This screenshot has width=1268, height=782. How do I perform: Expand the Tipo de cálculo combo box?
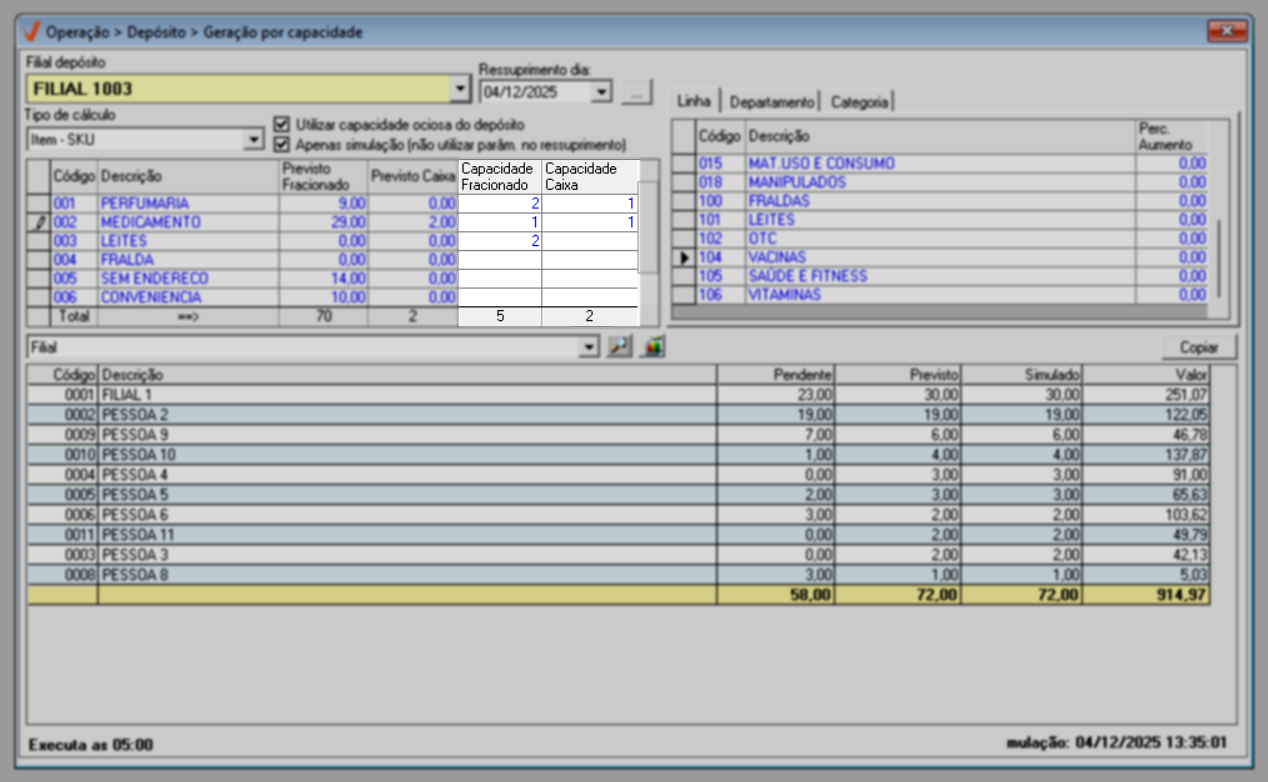pyautogui.click(x=254, y=141)
